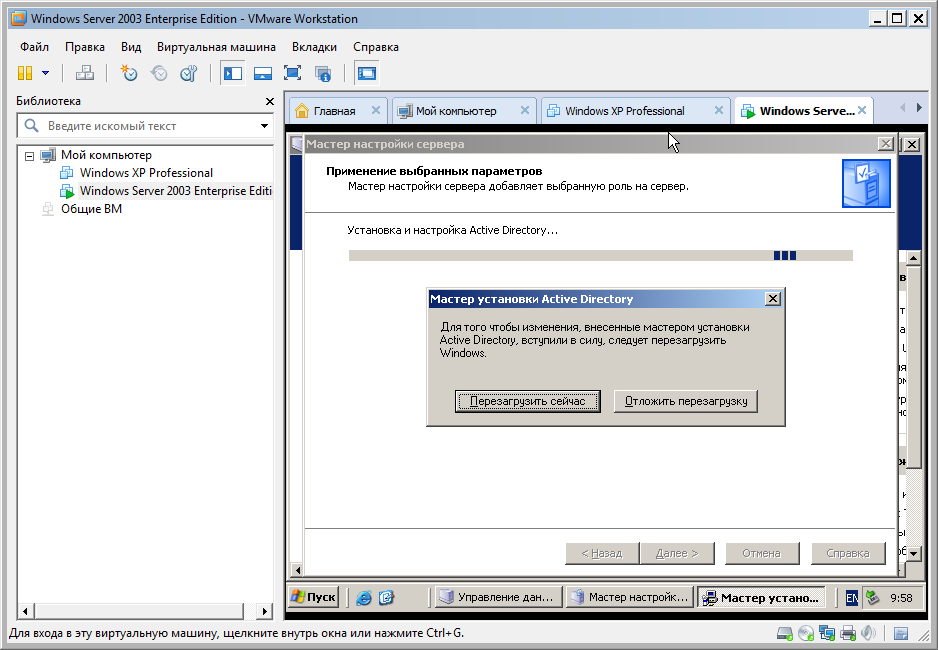Open the snapshot manager icon
The height and width of the screenshot is (650, 938).
click(x=189, y=73)
